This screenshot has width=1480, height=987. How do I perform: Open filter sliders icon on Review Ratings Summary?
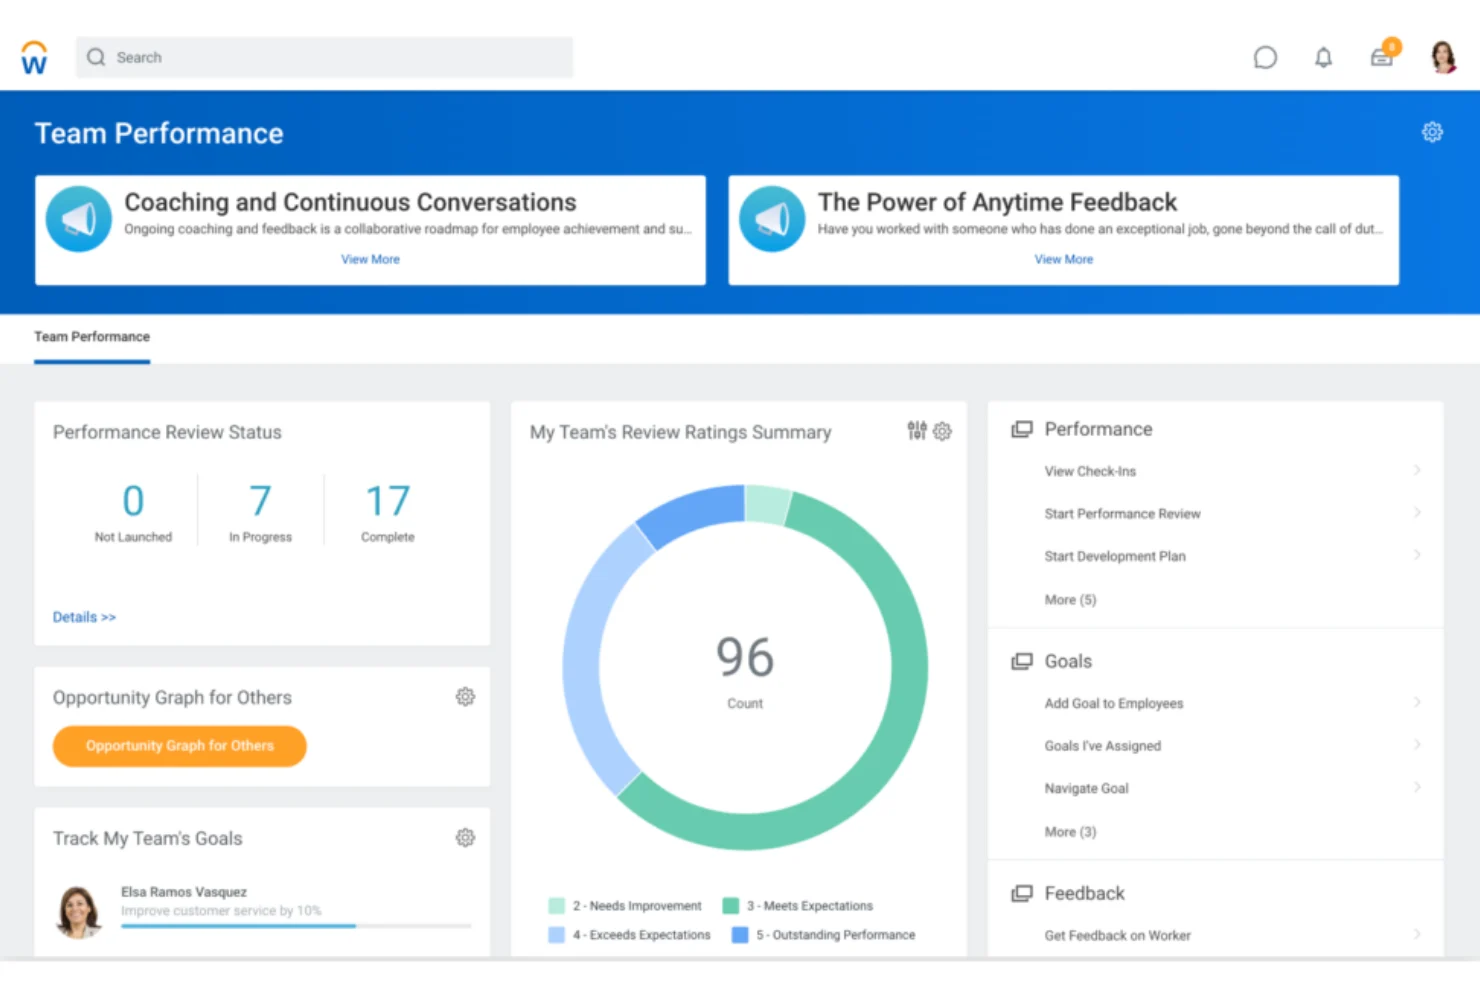click(917, 431)
